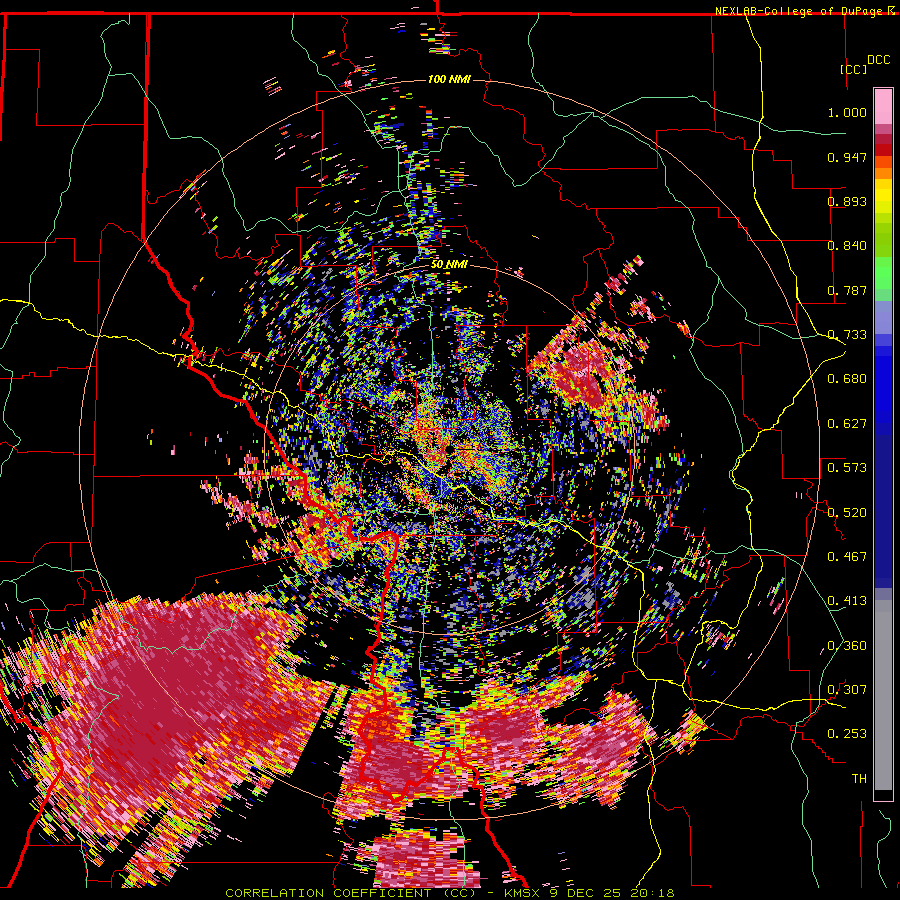Click the 1.000 scale value
Screen dimensions: 900x900
tap(847, 112)
